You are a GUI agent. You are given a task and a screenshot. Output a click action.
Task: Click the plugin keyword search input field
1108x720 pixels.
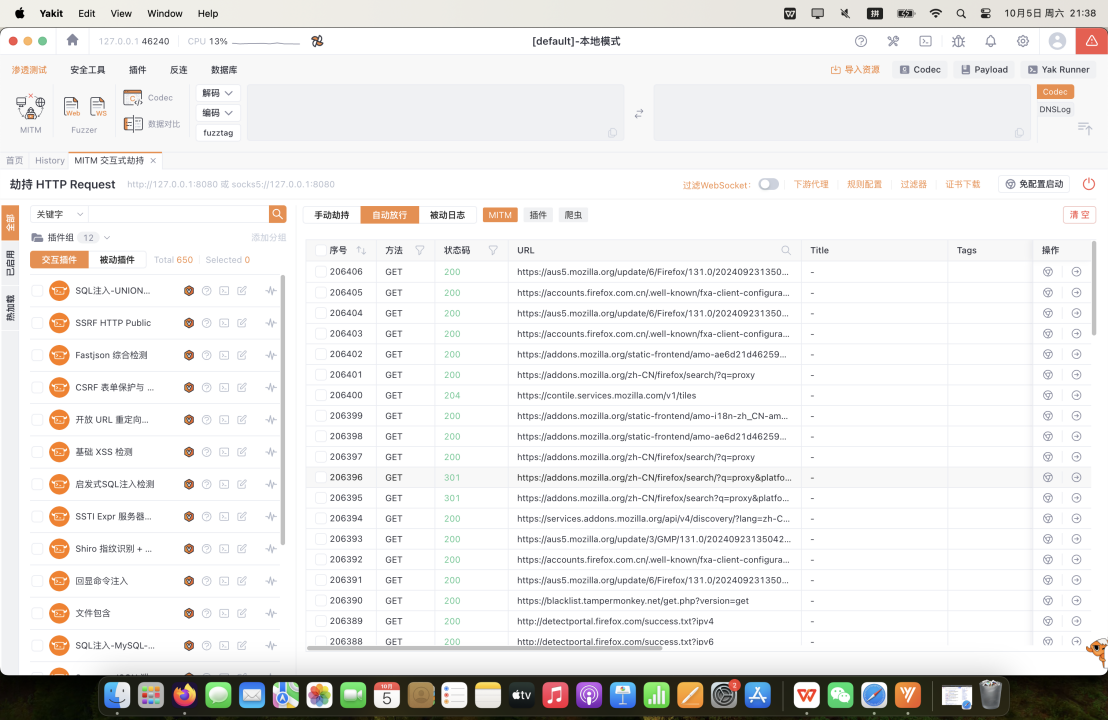tap(178, 214)
